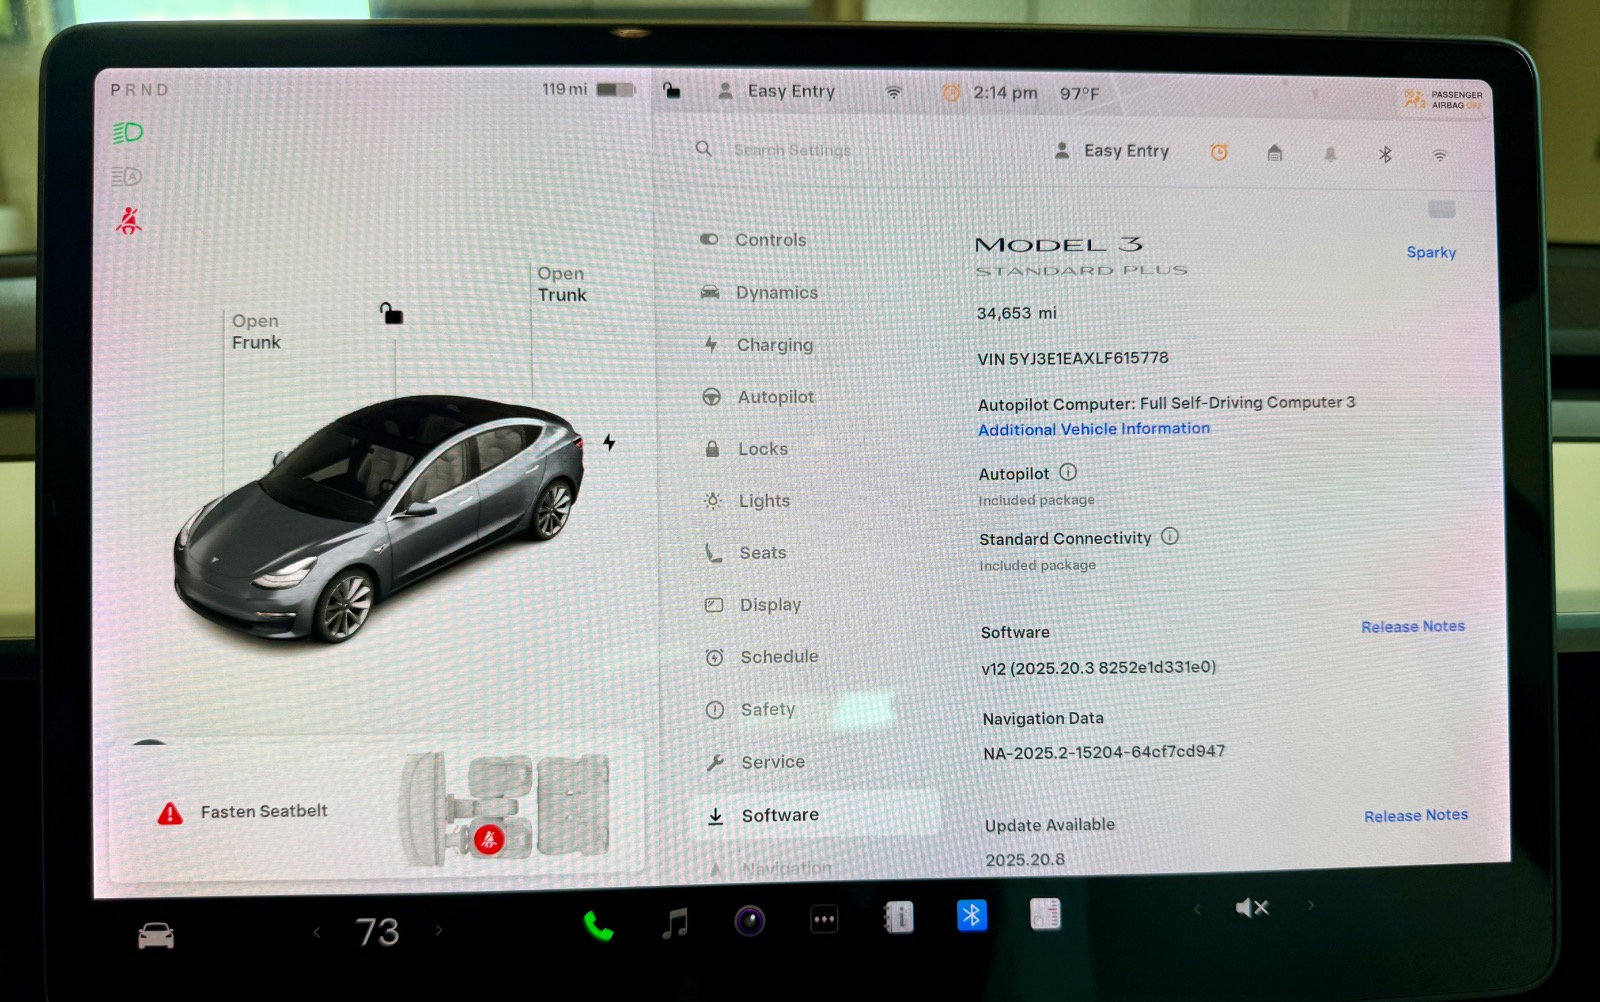Open the car controls icon in bottom bar

[156, 936]
